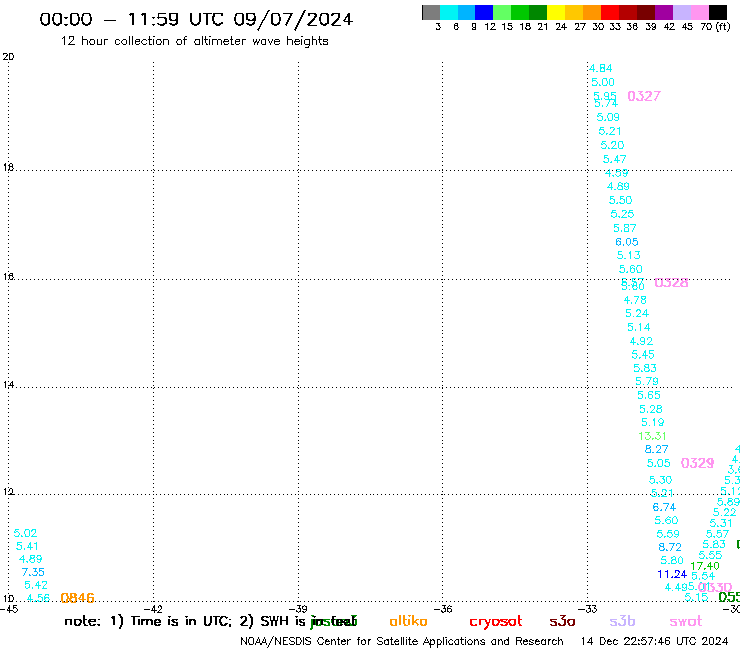Image resolution: width=740 pixels, height=650 pixels.
Task: Click the '14 Dec 22:57:46 UTC 2024' timestamp
Action: [654, 642]
